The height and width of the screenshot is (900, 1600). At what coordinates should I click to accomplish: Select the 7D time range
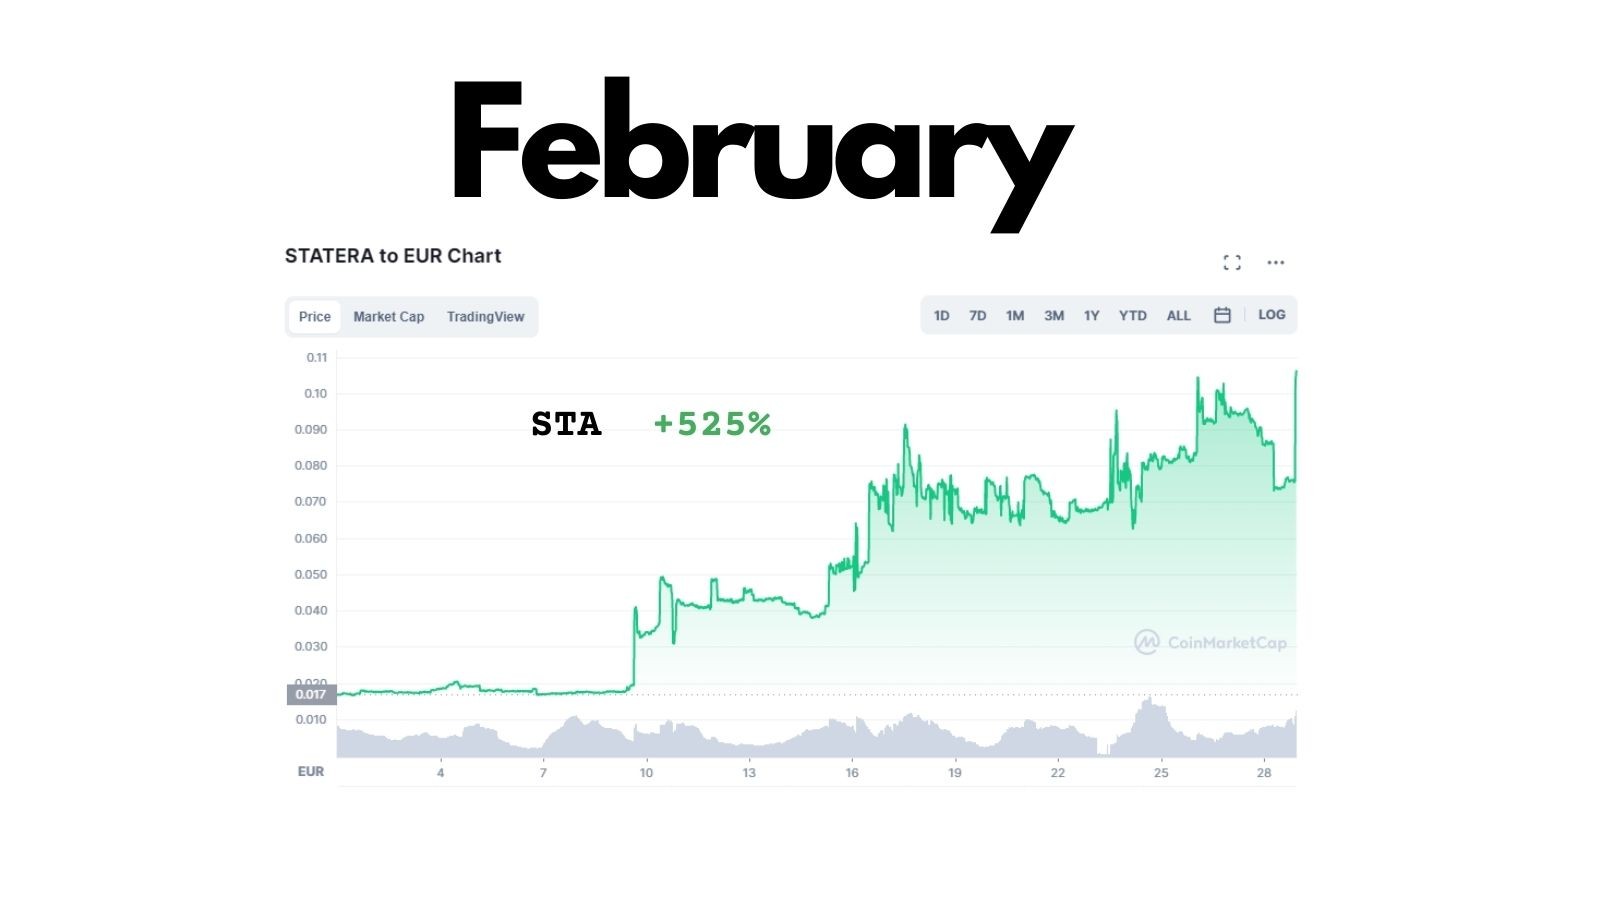point(977,316)
